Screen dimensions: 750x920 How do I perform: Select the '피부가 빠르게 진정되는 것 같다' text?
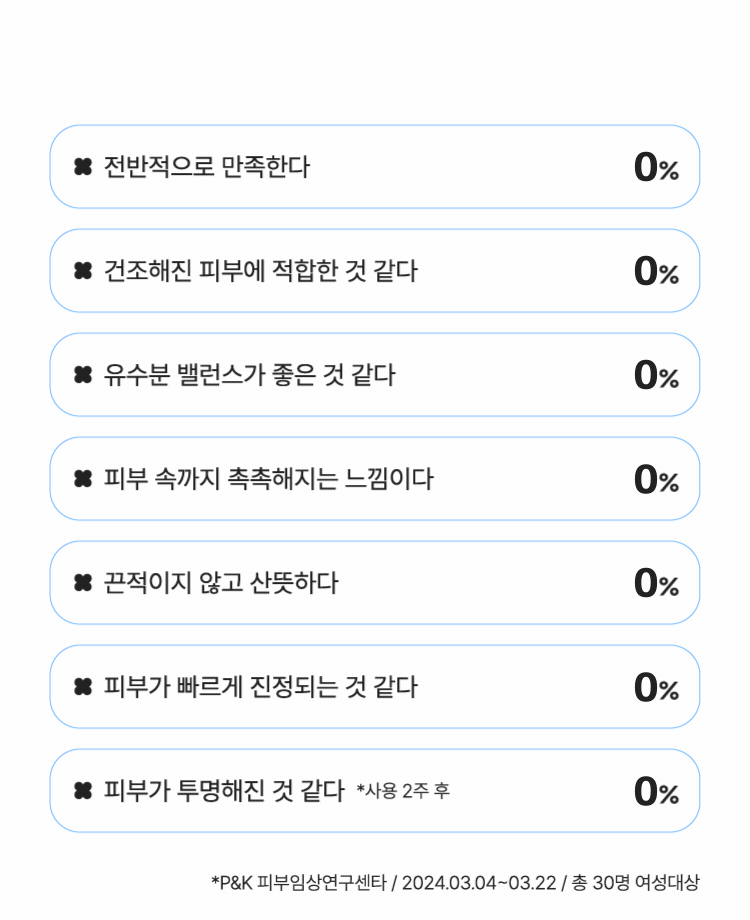click(260, 687)
